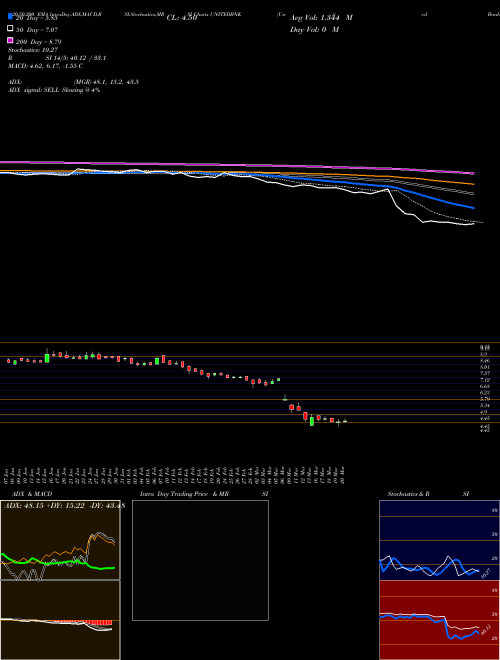This screenshot has height=660, width=500.
Task: Click the blue Stochastics chart panel
Action: (439, 540)
